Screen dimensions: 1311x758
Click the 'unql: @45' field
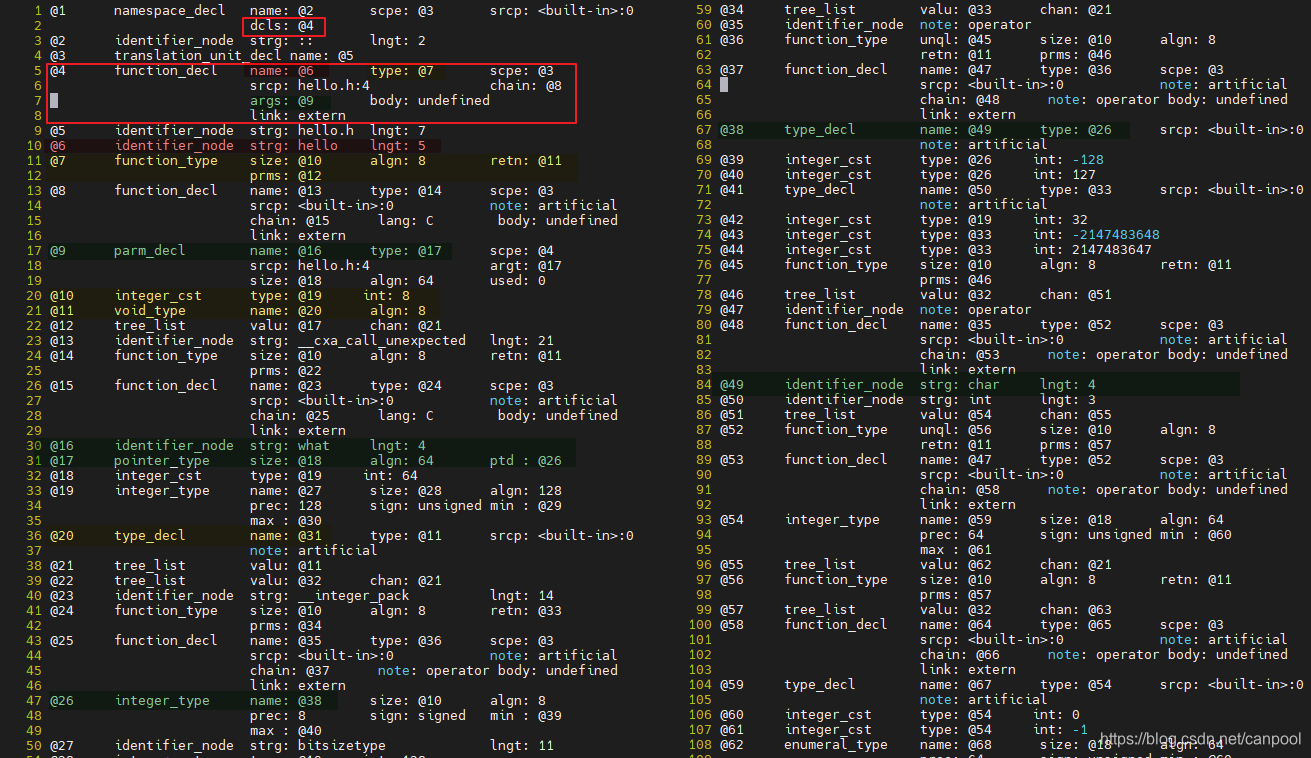956,39
